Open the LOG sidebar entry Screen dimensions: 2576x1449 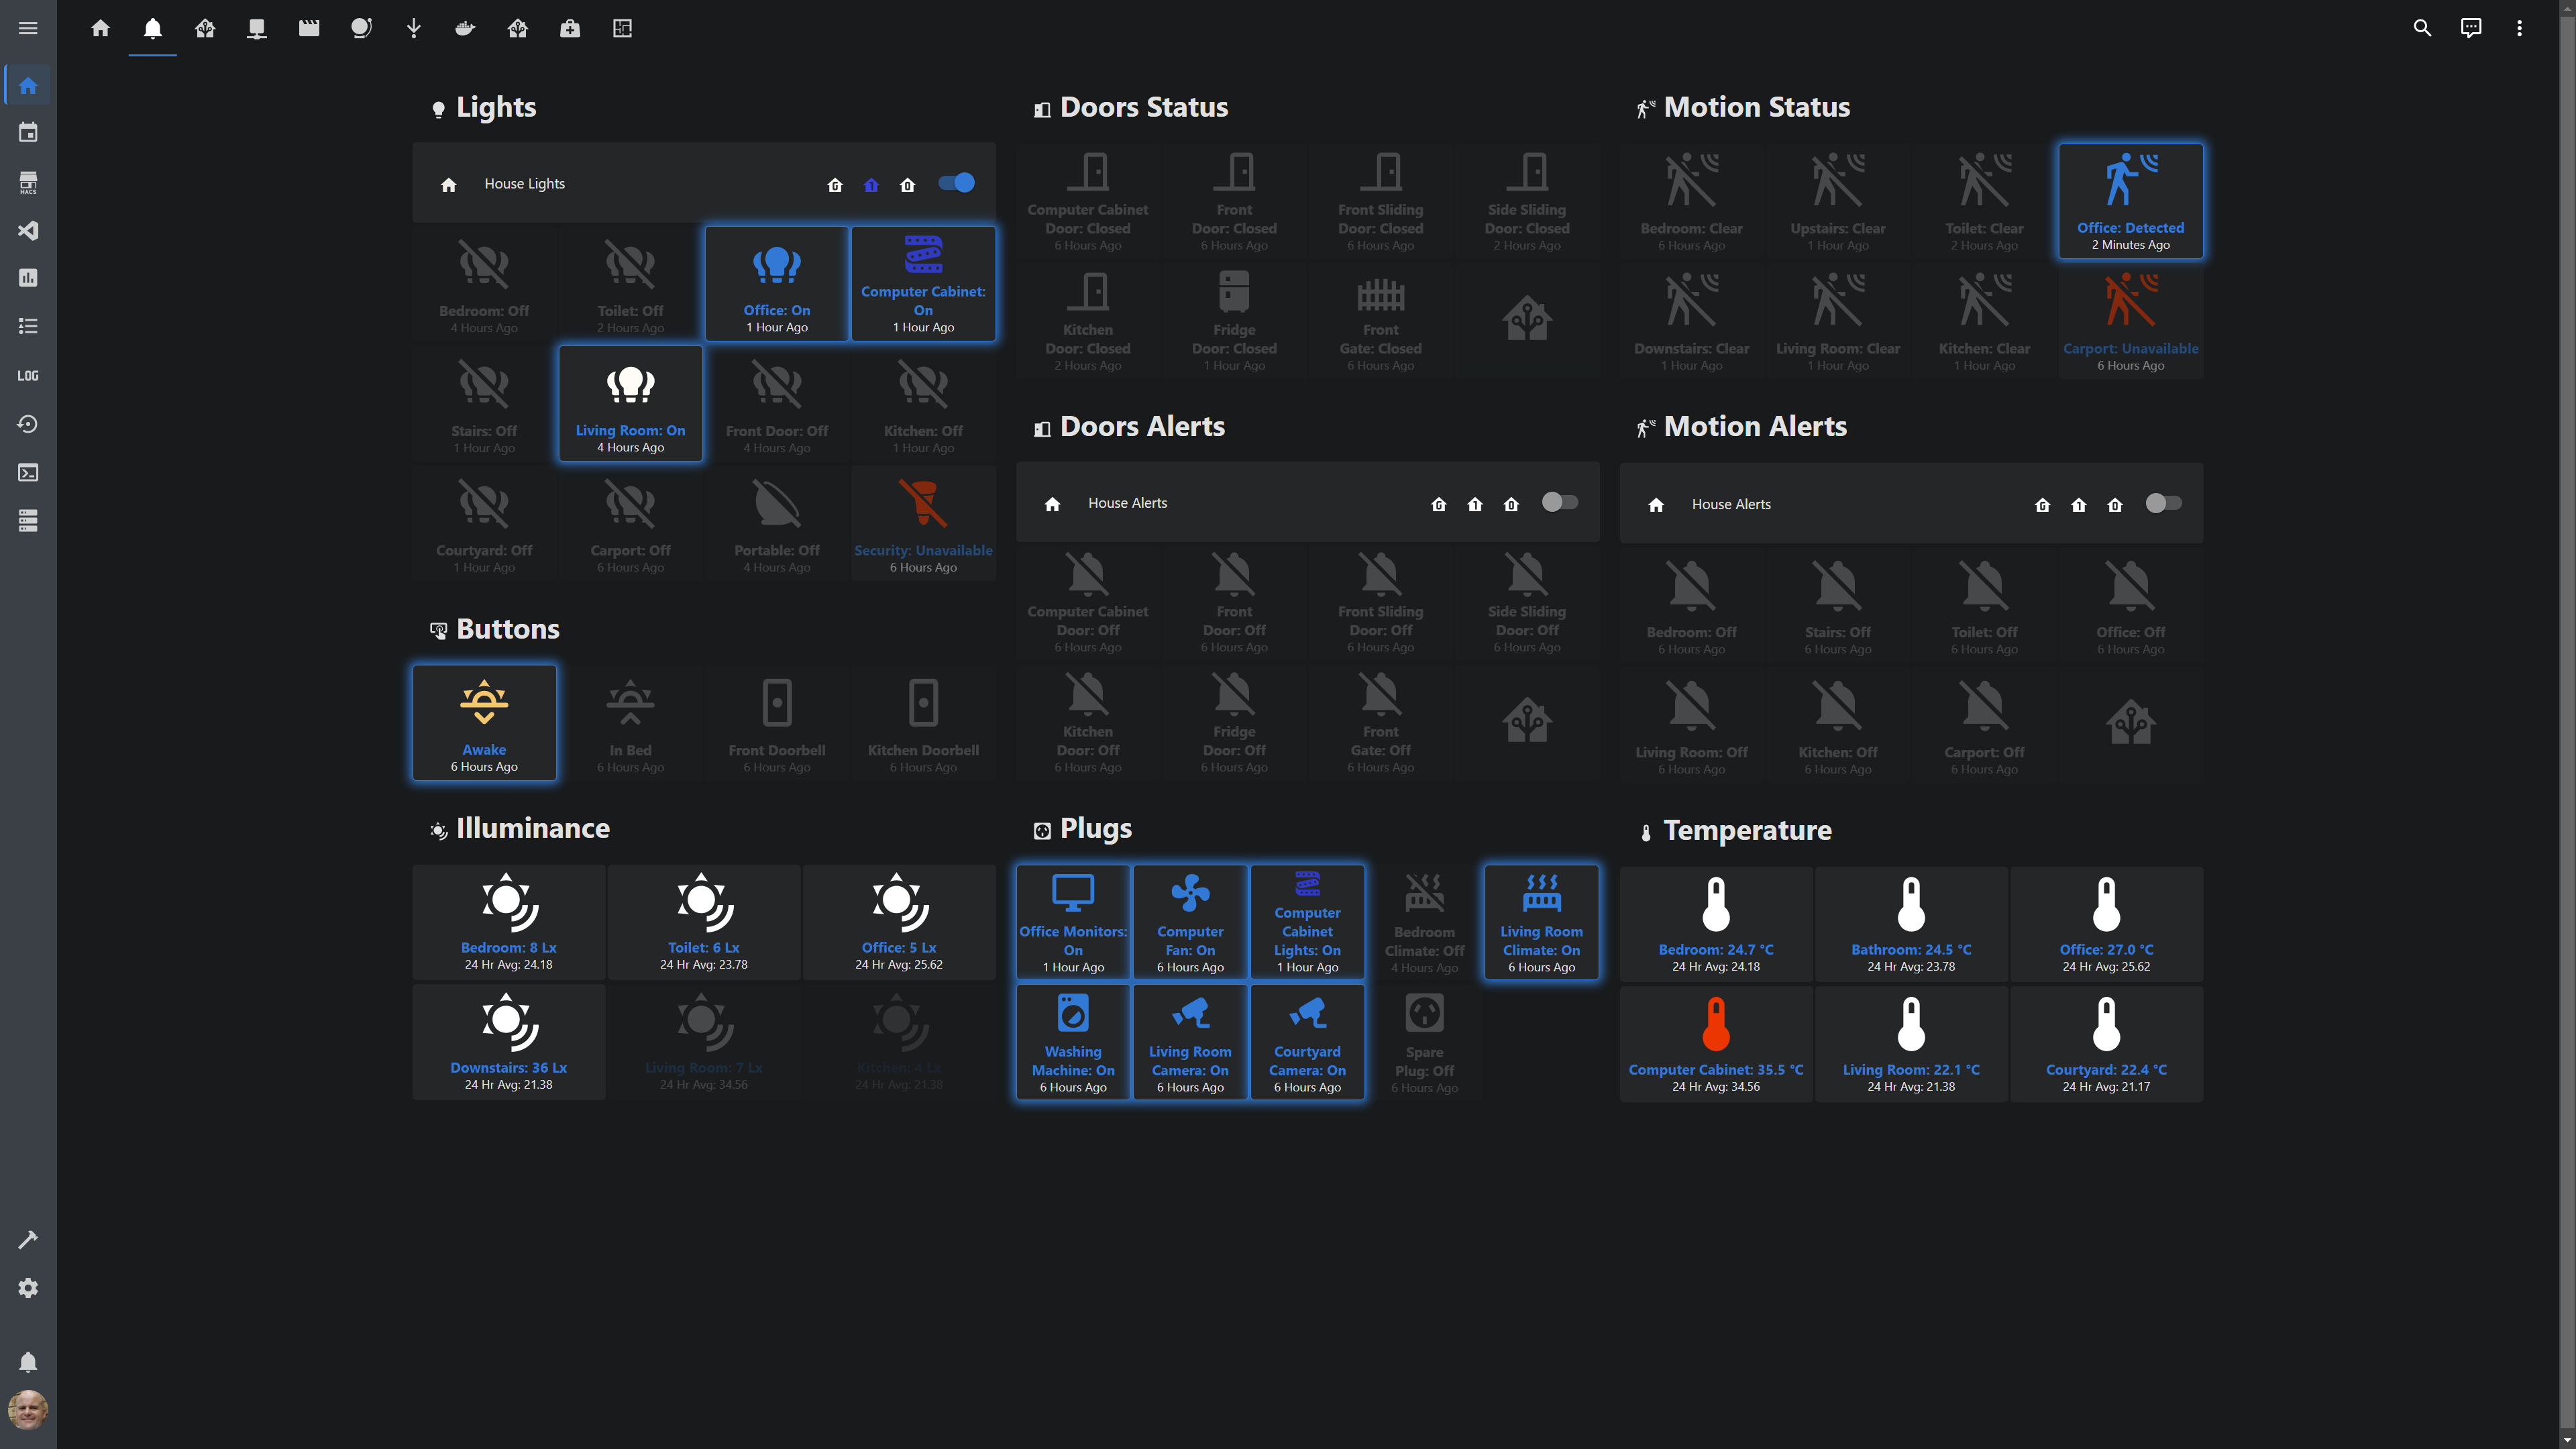click(x=28, y=376)
